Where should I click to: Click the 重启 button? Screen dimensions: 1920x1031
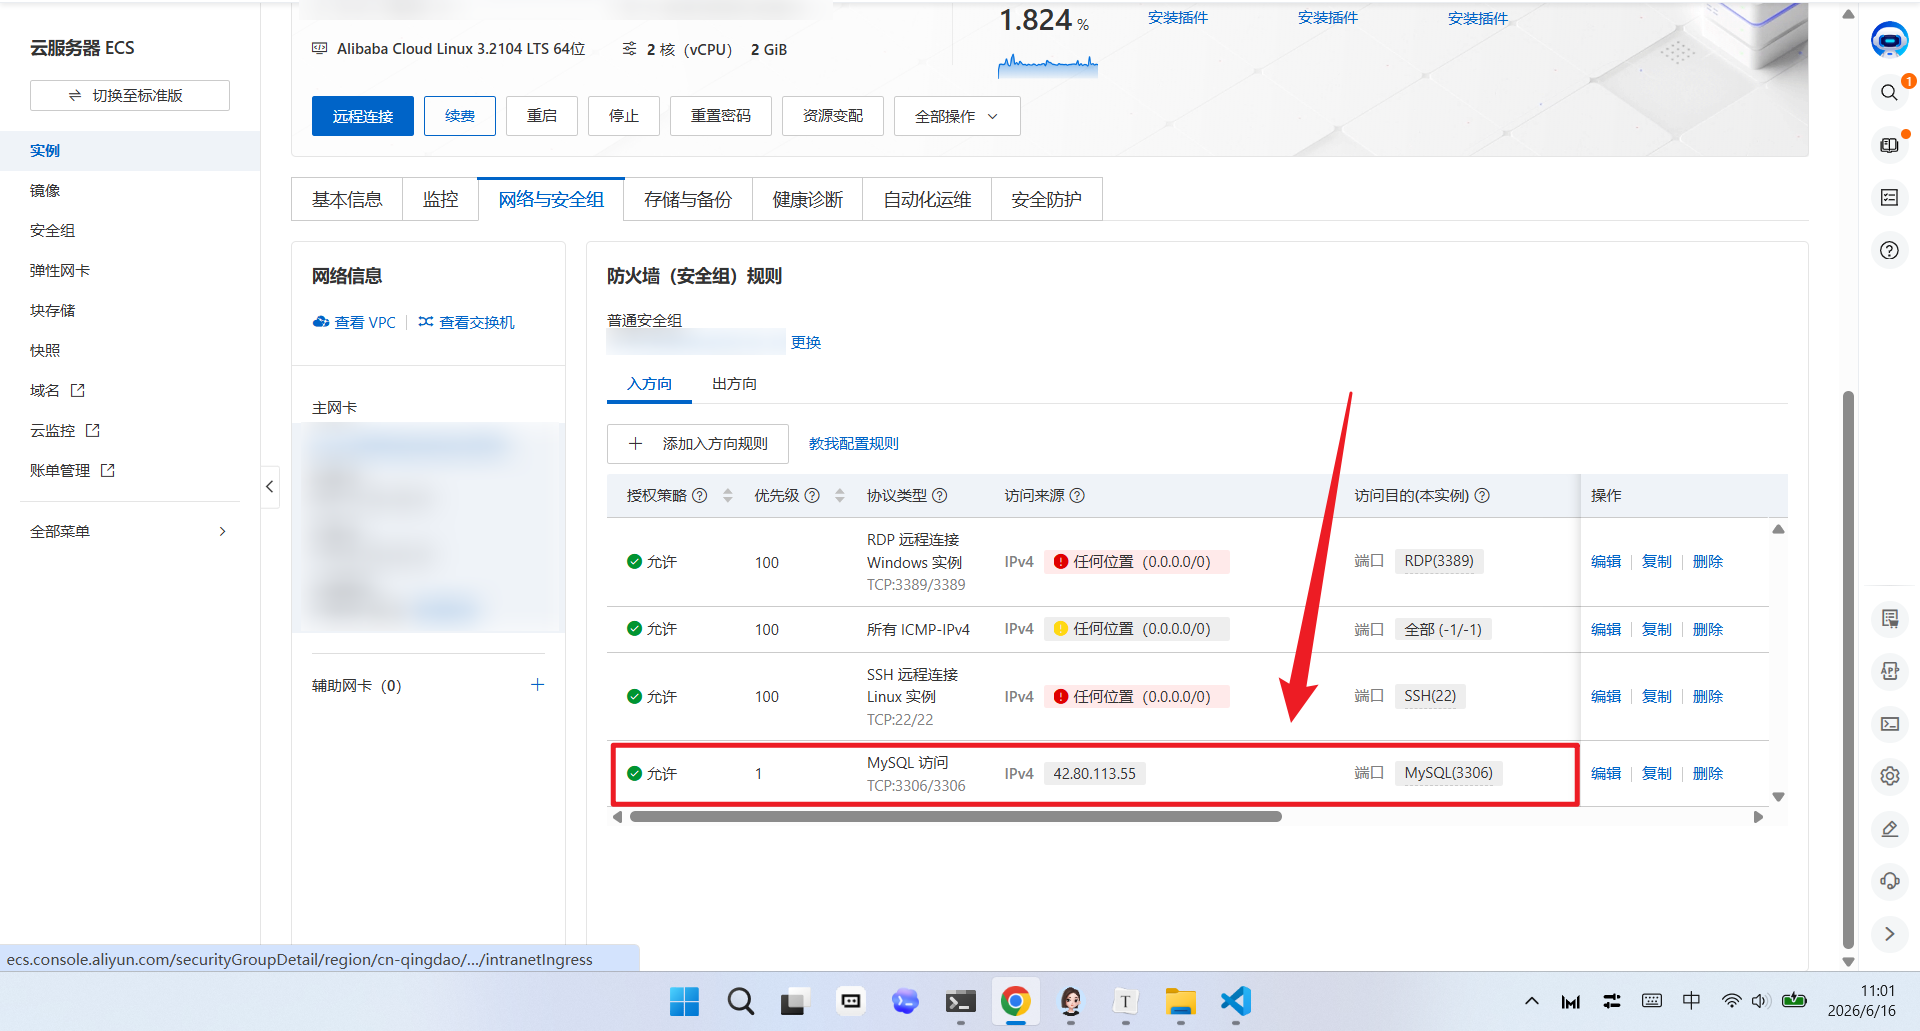click(542, 116)
